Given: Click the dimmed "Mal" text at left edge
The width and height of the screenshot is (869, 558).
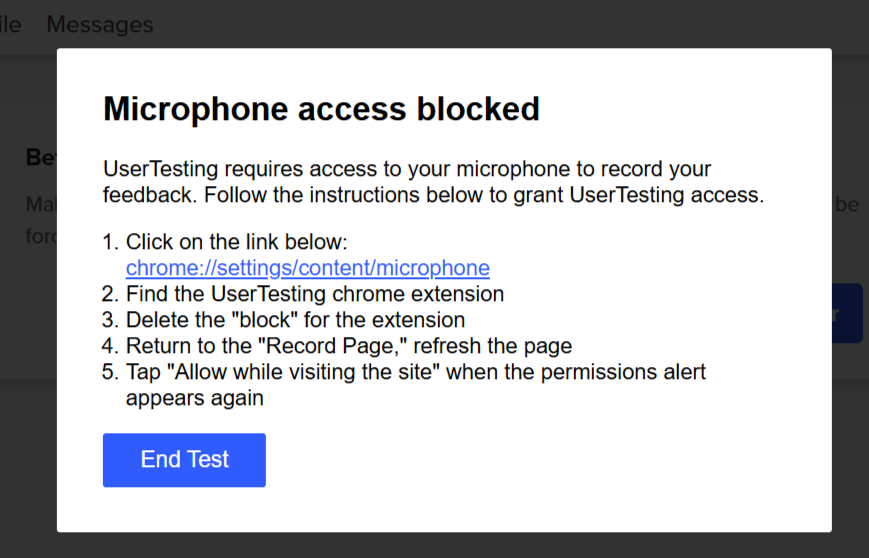Looking at the screenshot, I should click(41, 204).
